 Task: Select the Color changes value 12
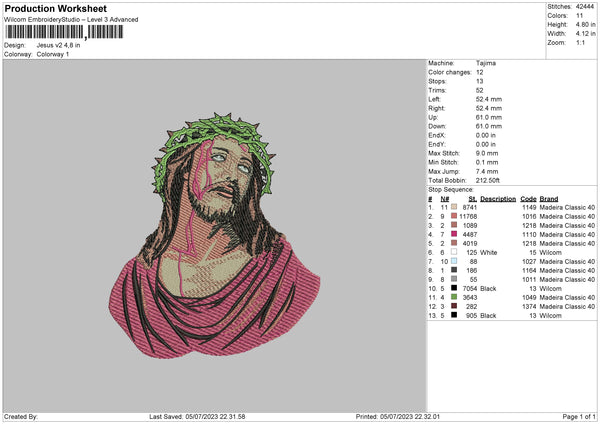click(480, 72)
